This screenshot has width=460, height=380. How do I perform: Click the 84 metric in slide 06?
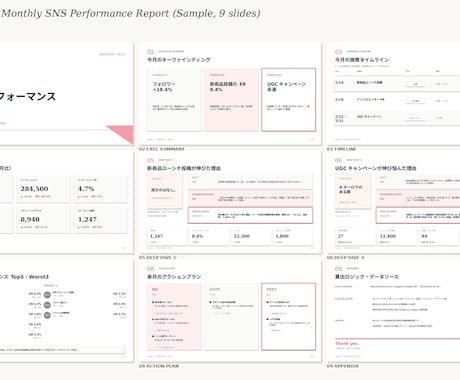(424, 236)
